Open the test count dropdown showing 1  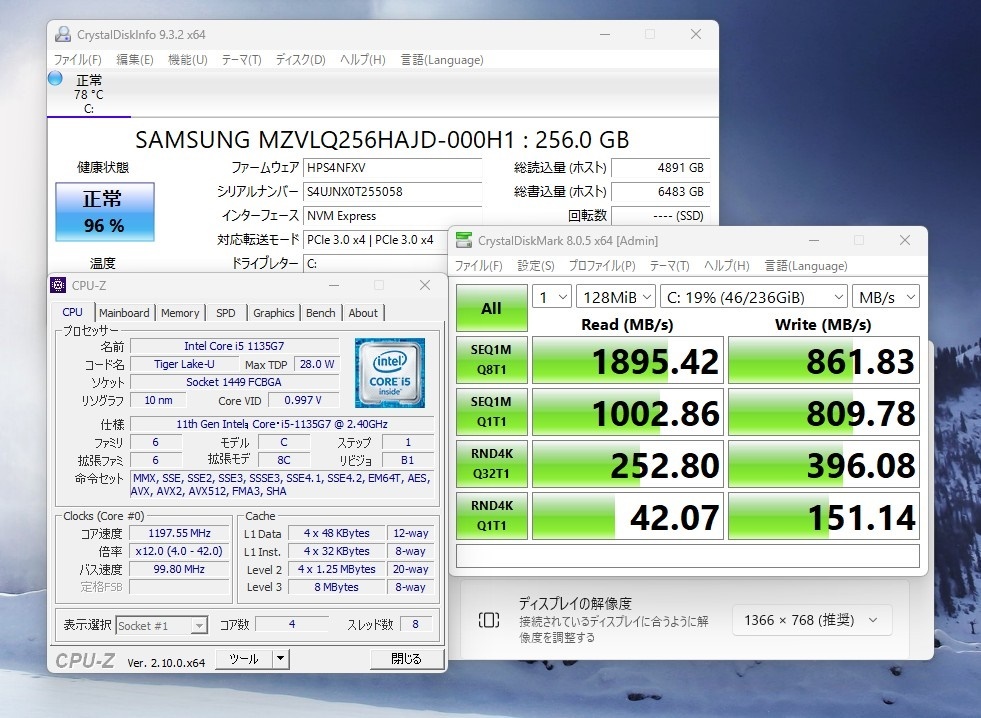[x=552, y=297]
